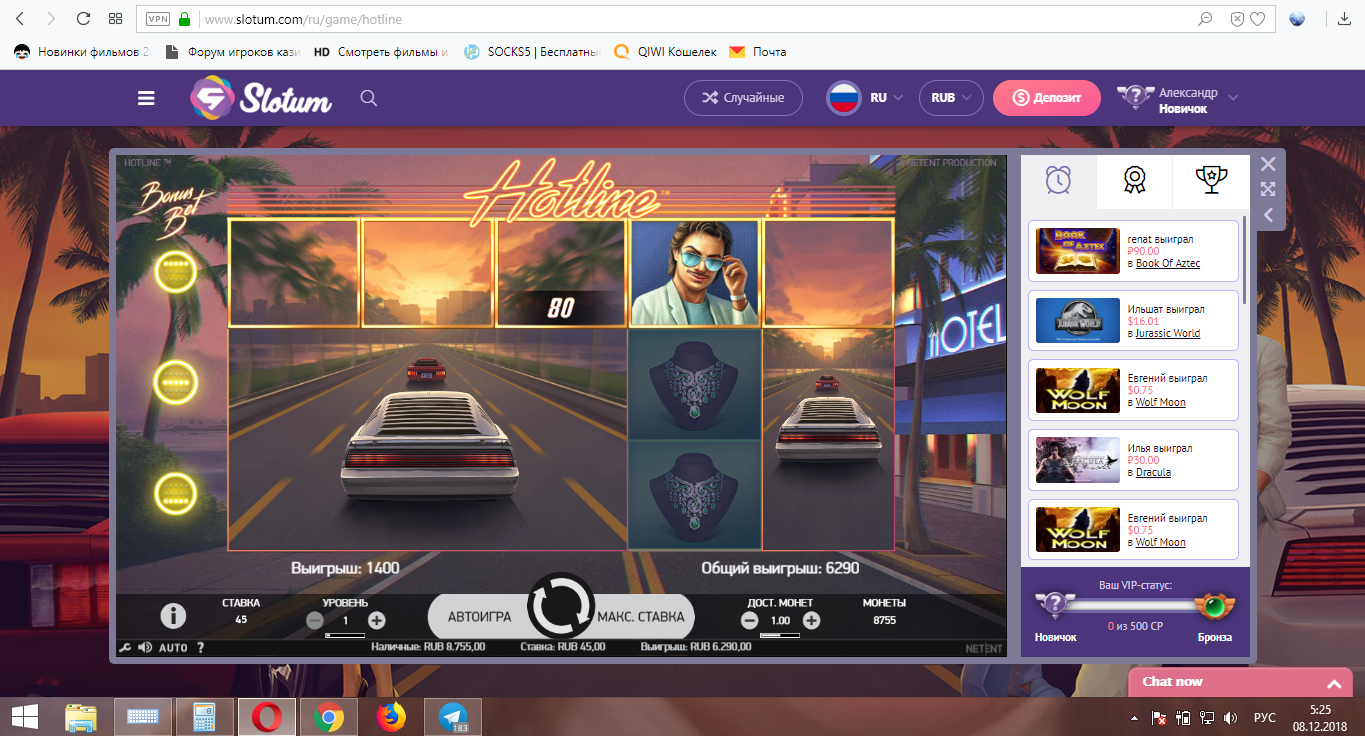
Task: Select the award ribbon tab
Action: (x=1134, y=180)
